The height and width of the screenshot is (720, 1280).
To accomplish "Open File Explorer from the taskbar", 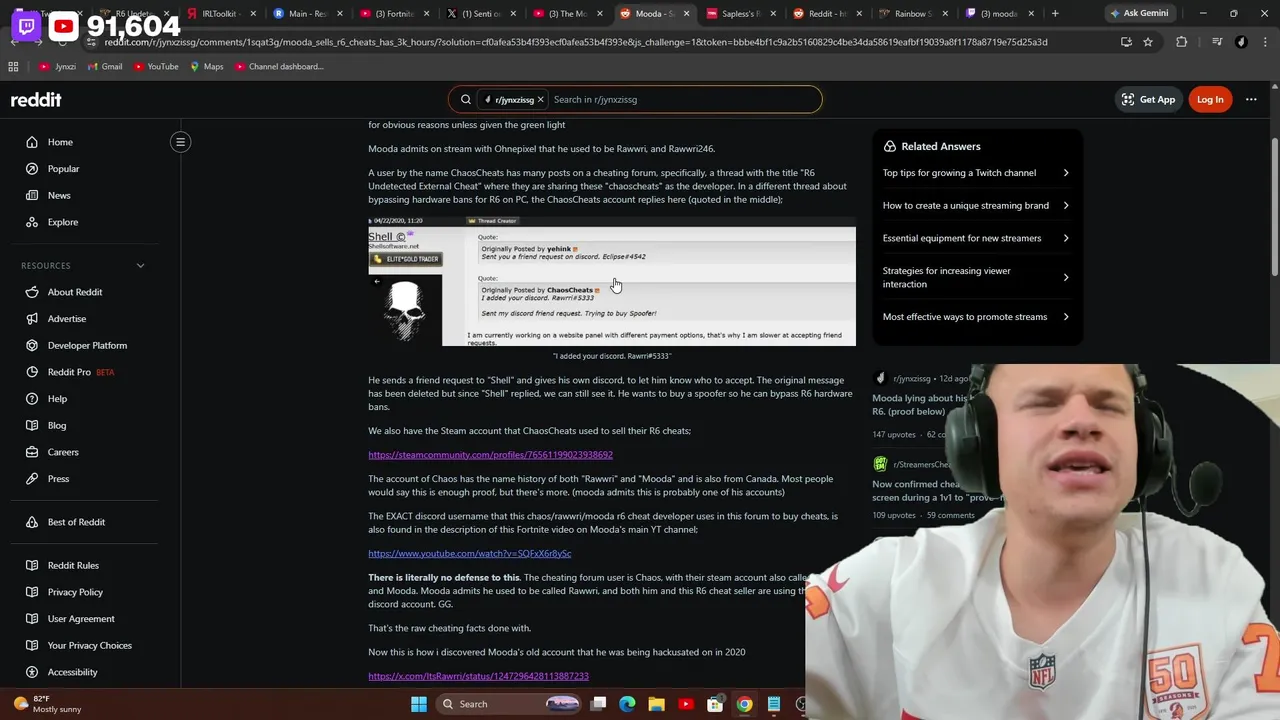I will point(656,704).
